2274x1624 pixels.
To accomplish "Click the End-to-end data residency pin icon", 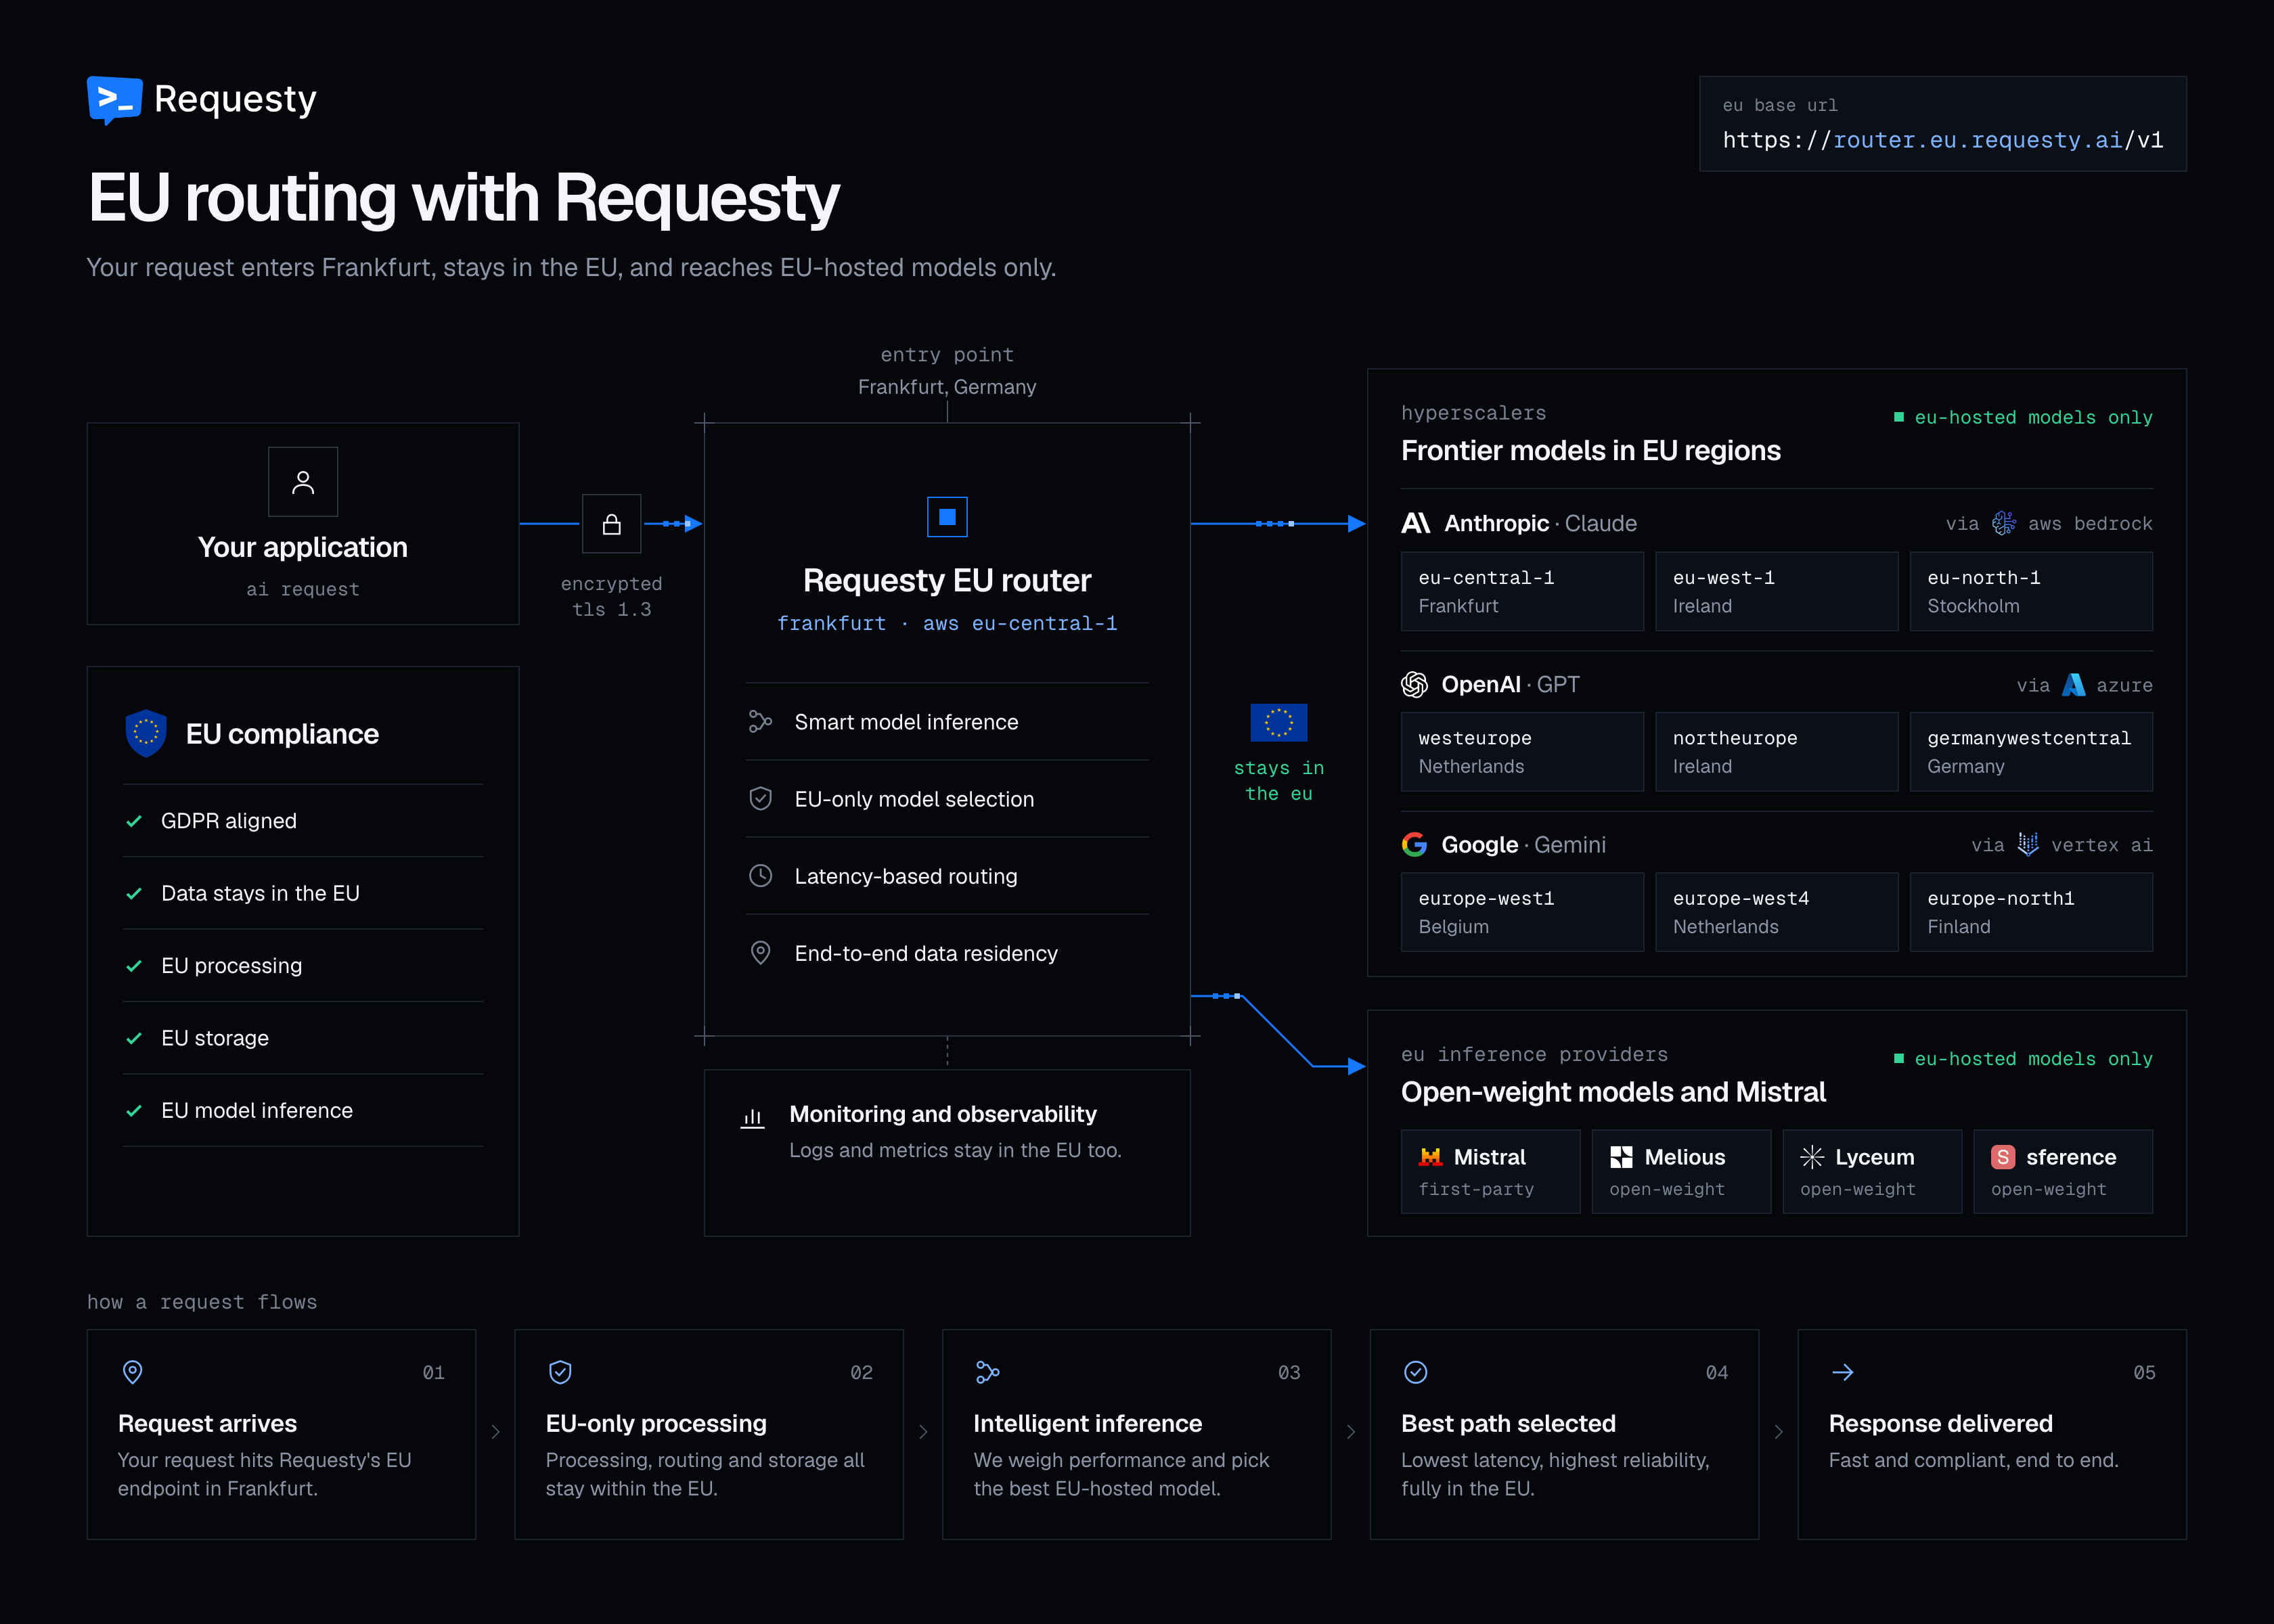I will pos(760,953).
